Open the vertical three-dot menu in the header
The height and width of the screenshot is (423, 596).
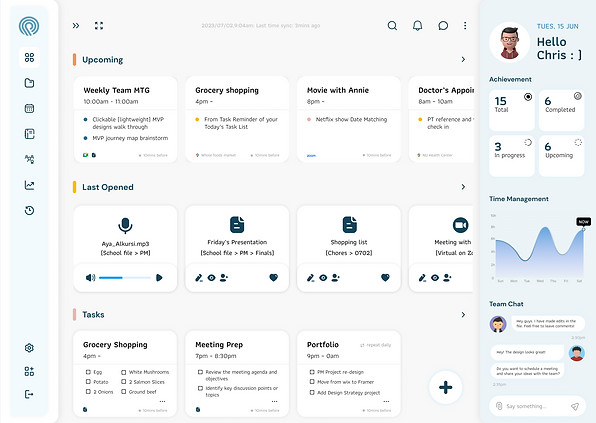coord(465,25)
